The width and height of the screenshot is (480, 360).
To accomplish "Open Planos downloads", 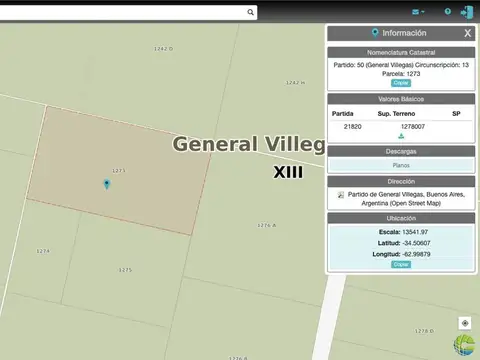I will (x=401, y=165).
